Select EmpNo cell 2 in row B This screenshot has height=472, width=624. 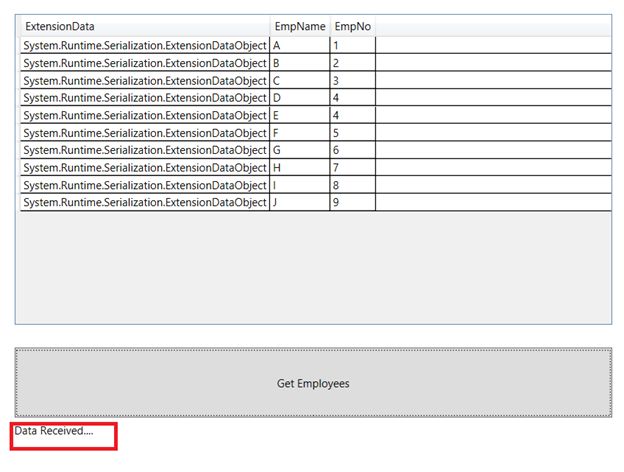pyautogui.click(x=353, y=63)
